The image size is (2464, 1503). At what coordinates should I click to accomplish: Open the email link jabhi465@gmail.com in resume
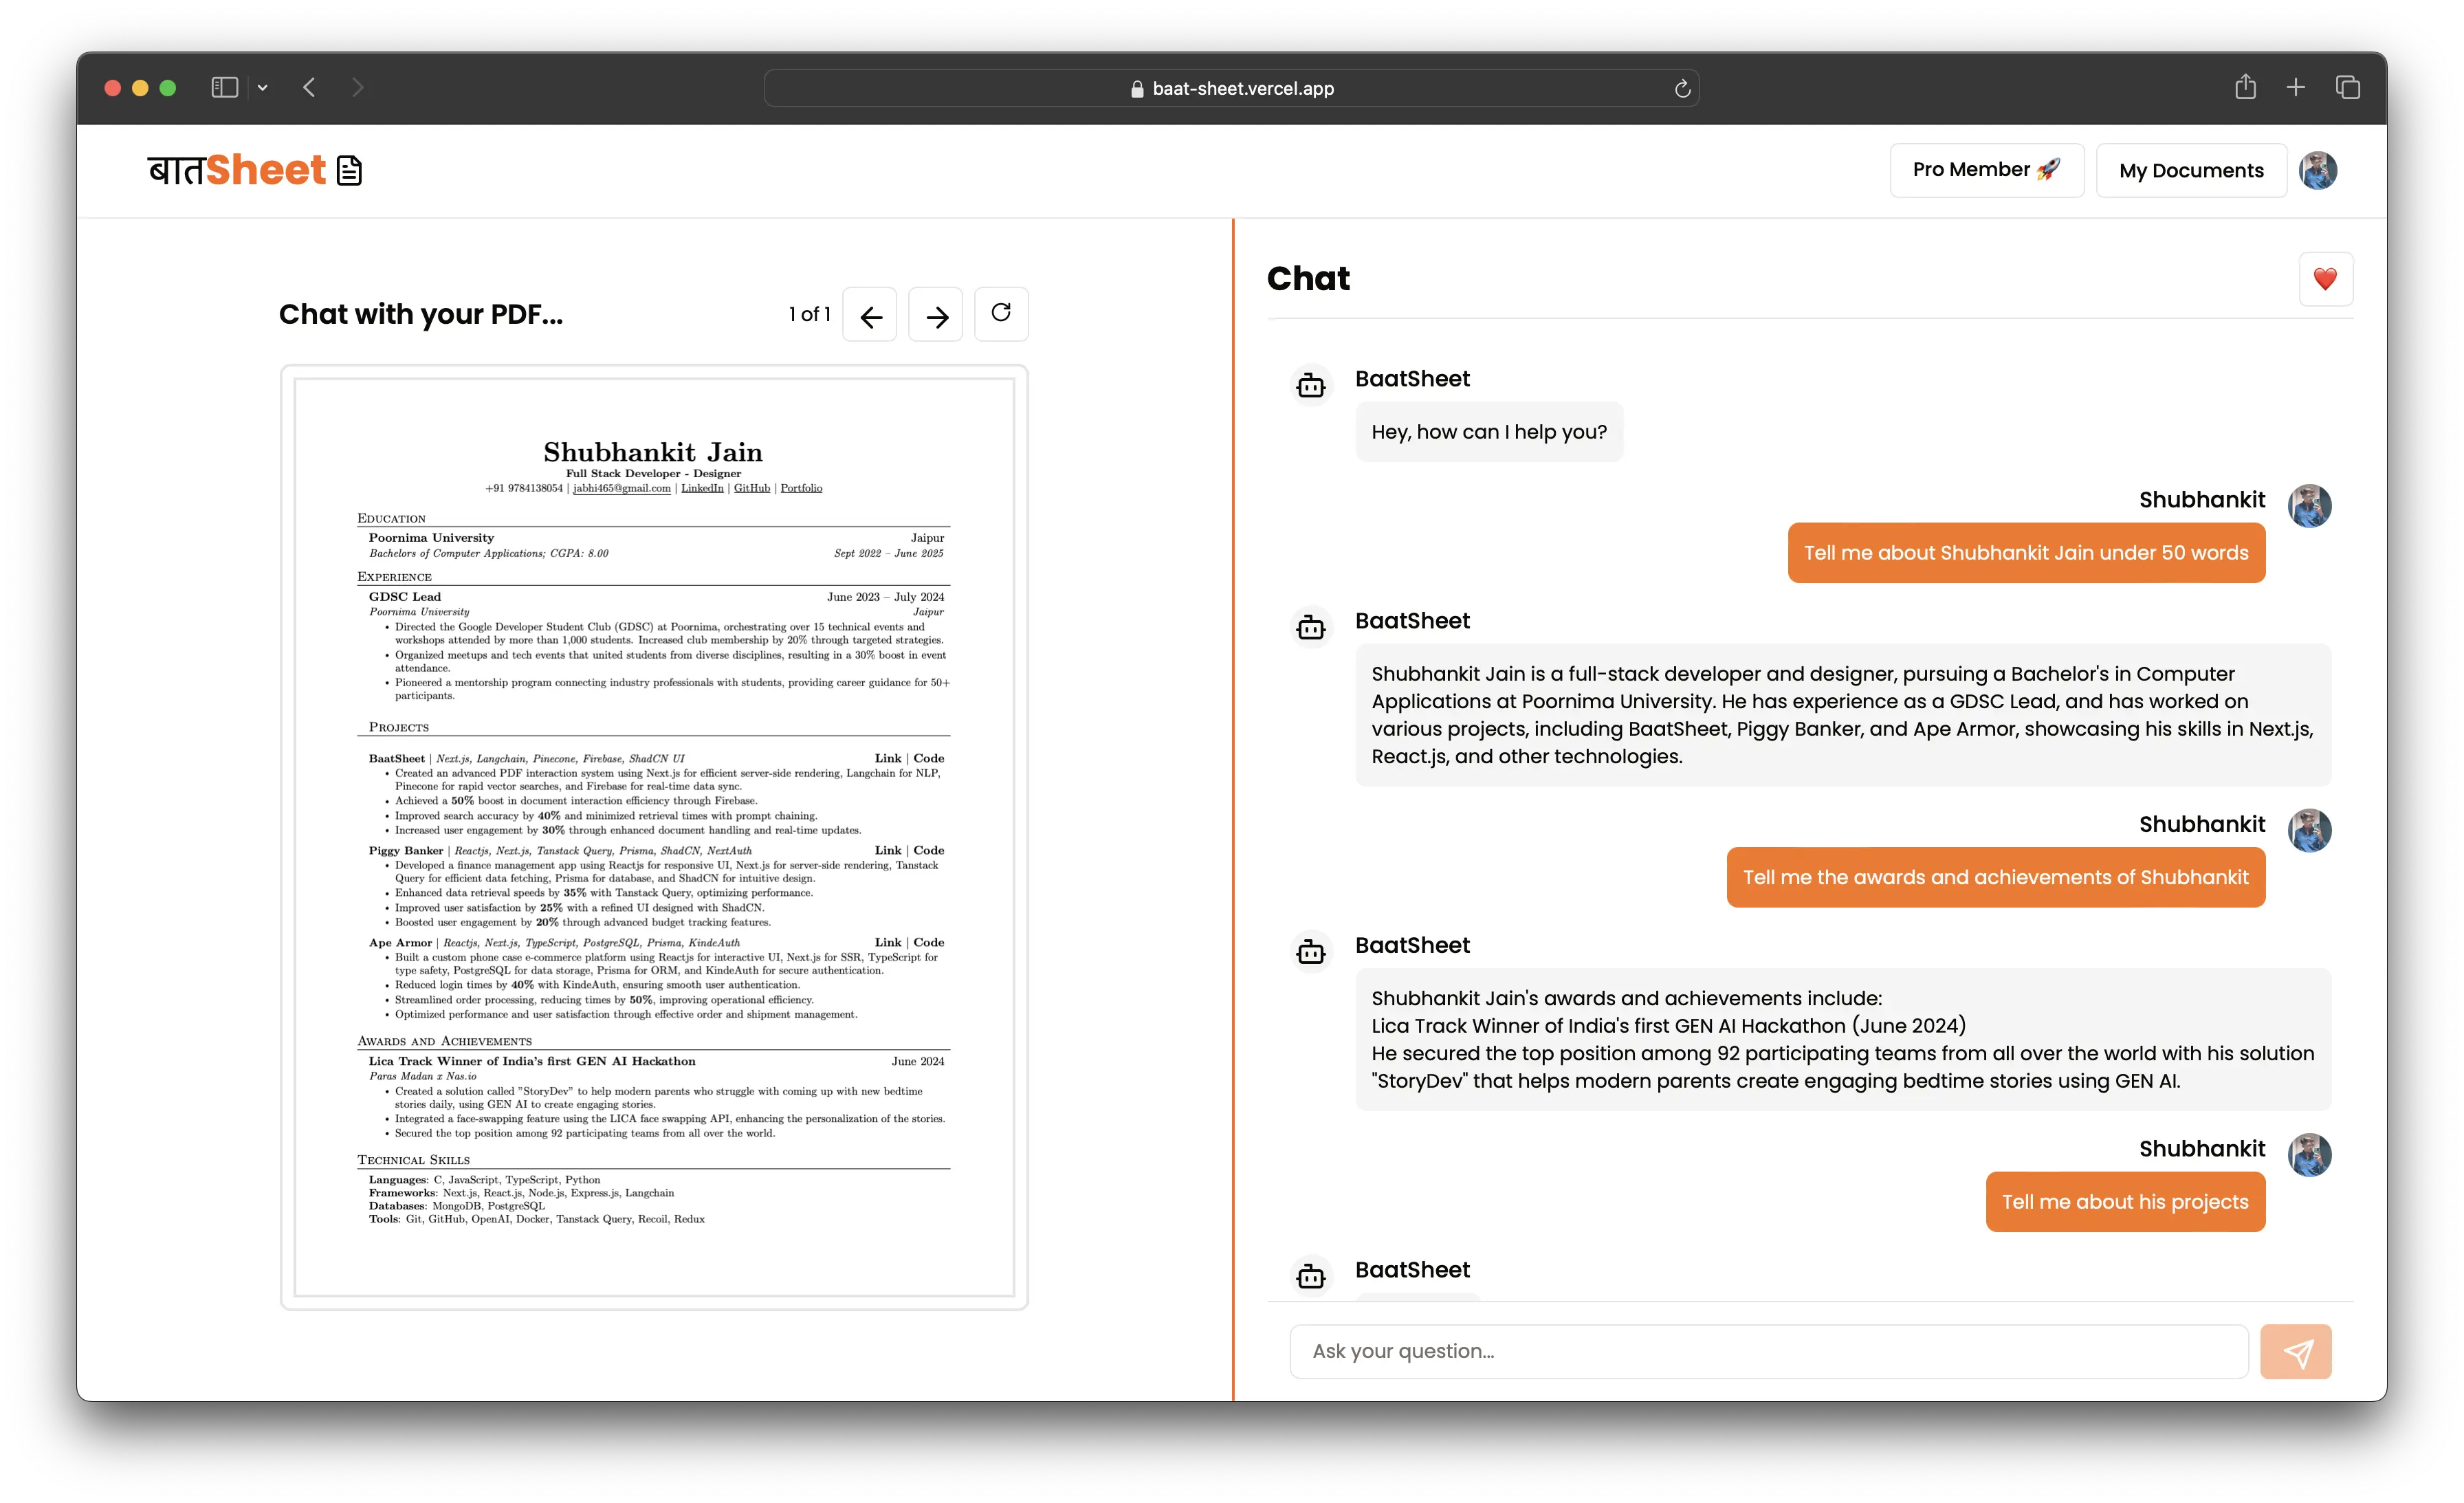click(621, 488)
